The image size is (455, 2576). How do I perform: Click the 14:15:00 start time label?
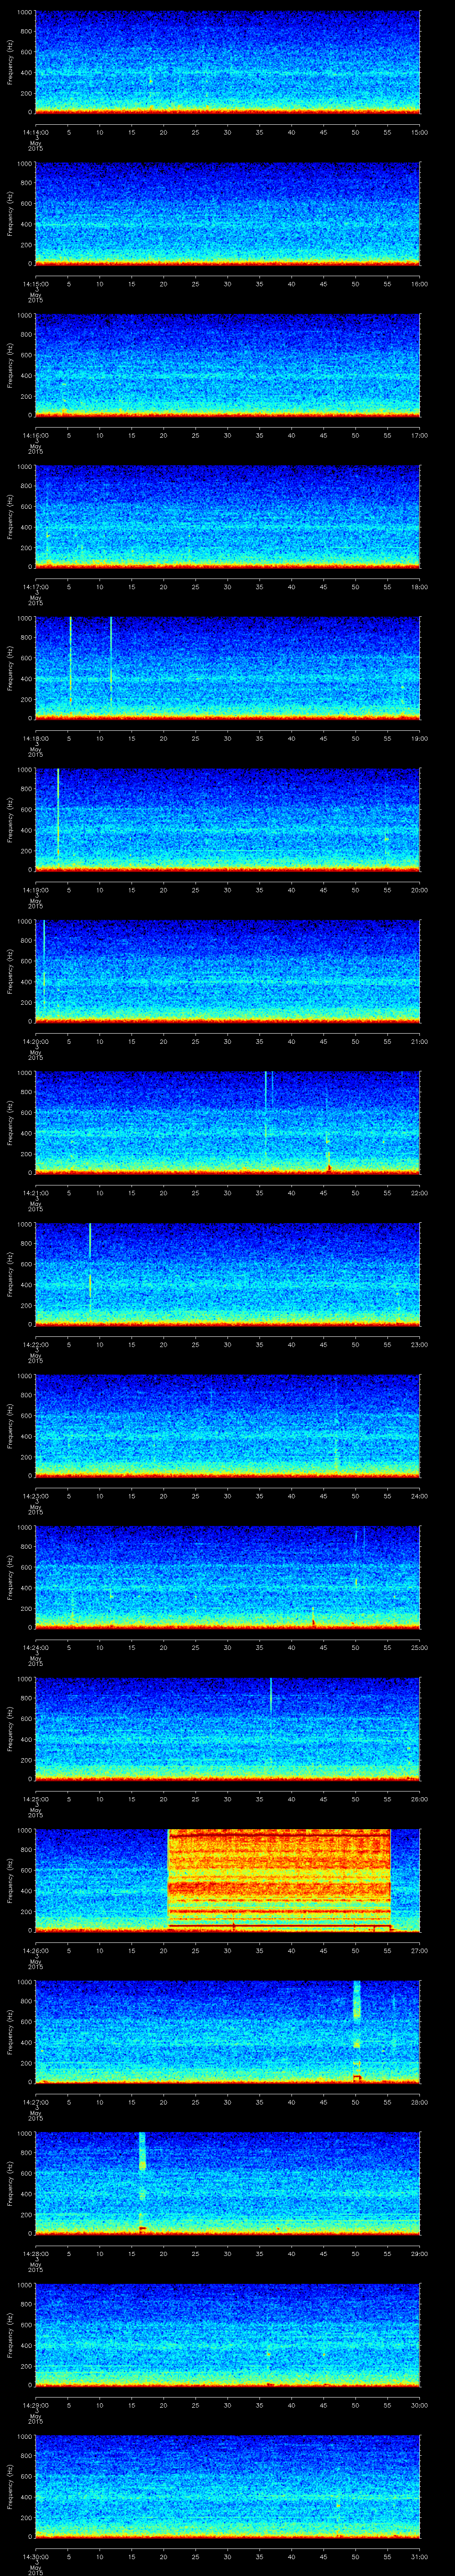click(35, 284)
